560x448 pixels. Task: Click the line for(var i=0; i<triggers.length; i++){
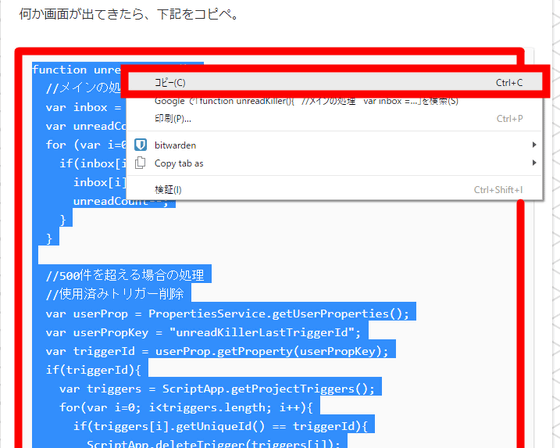[186, 407]
